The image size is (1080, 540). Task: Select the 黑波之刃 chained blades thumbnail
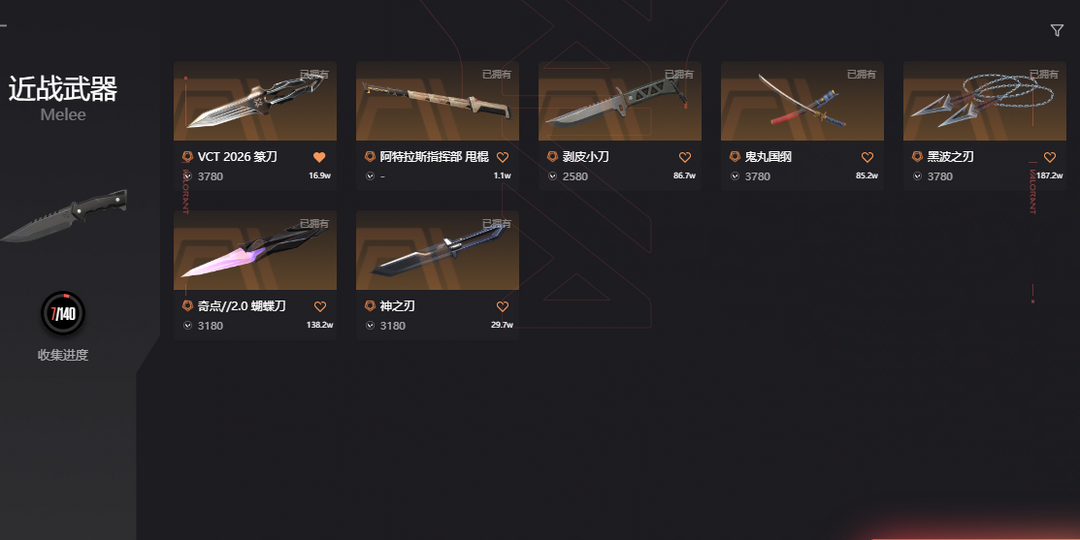985,101
